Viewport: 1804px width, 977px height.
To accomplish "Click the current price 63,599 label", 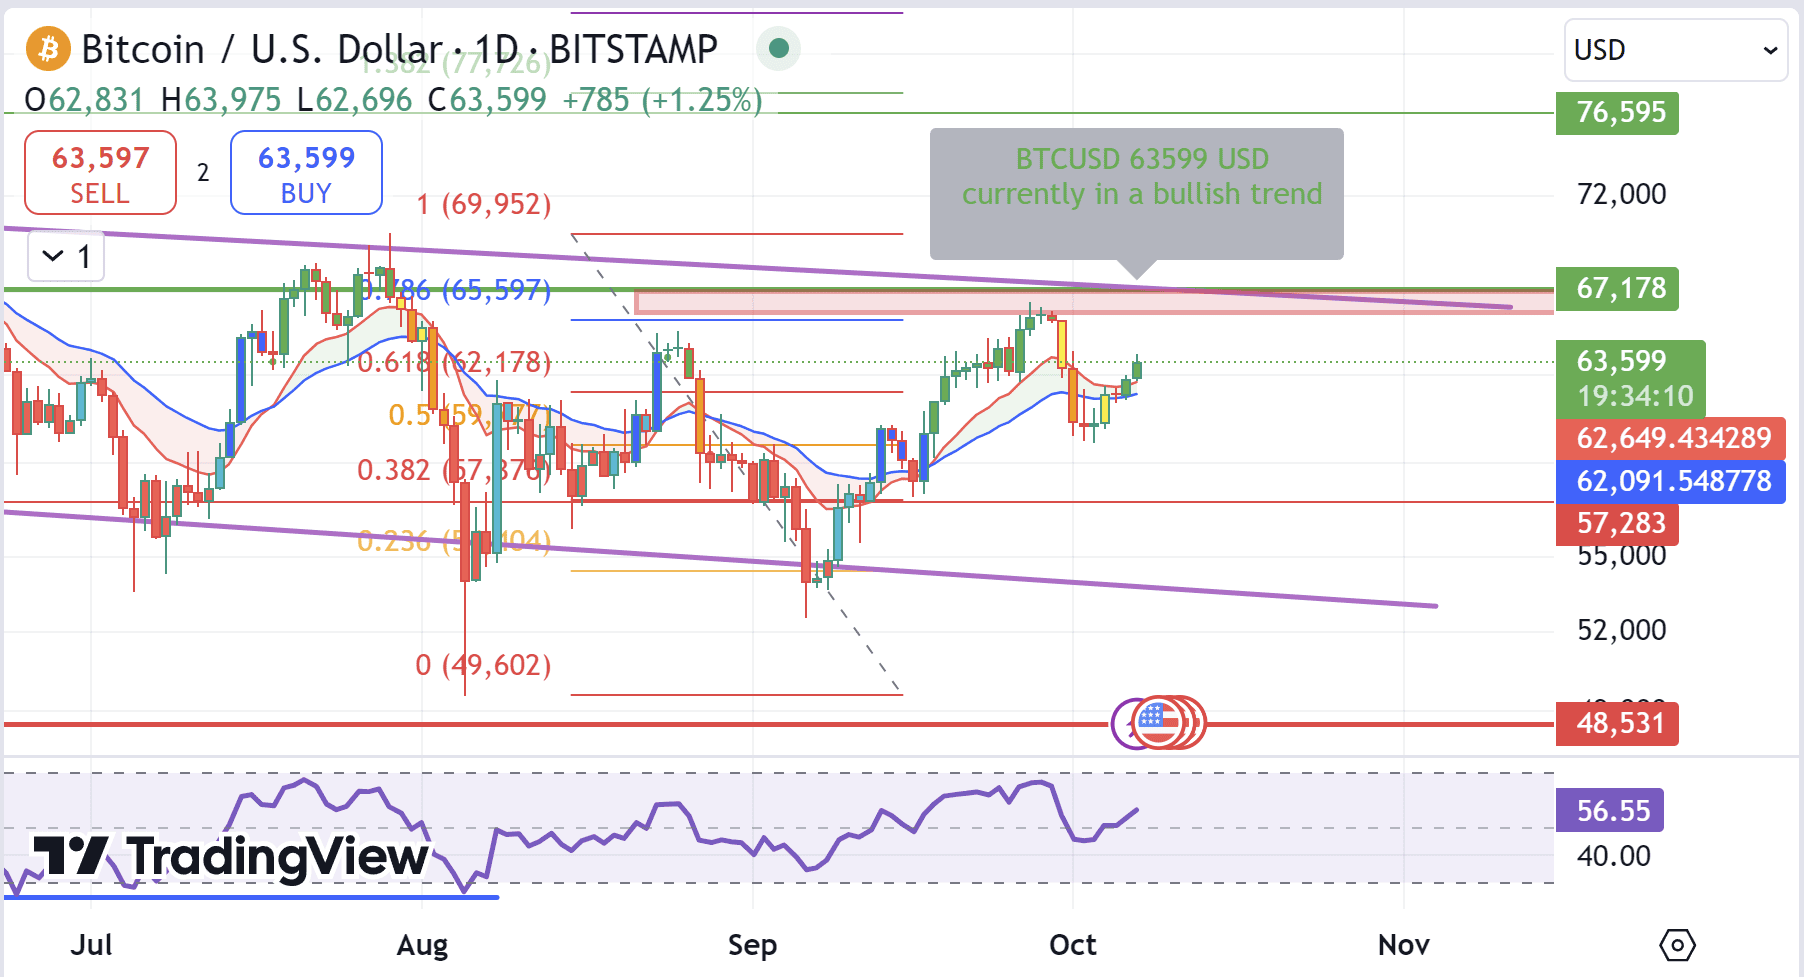I will [1631, 379].
